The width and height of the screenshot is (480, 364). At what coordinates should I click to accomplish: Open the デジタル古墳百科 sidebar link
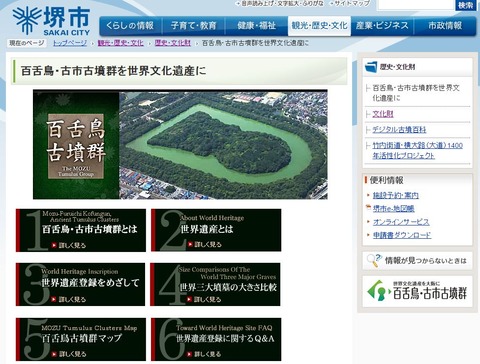click(x=399, y=130)
